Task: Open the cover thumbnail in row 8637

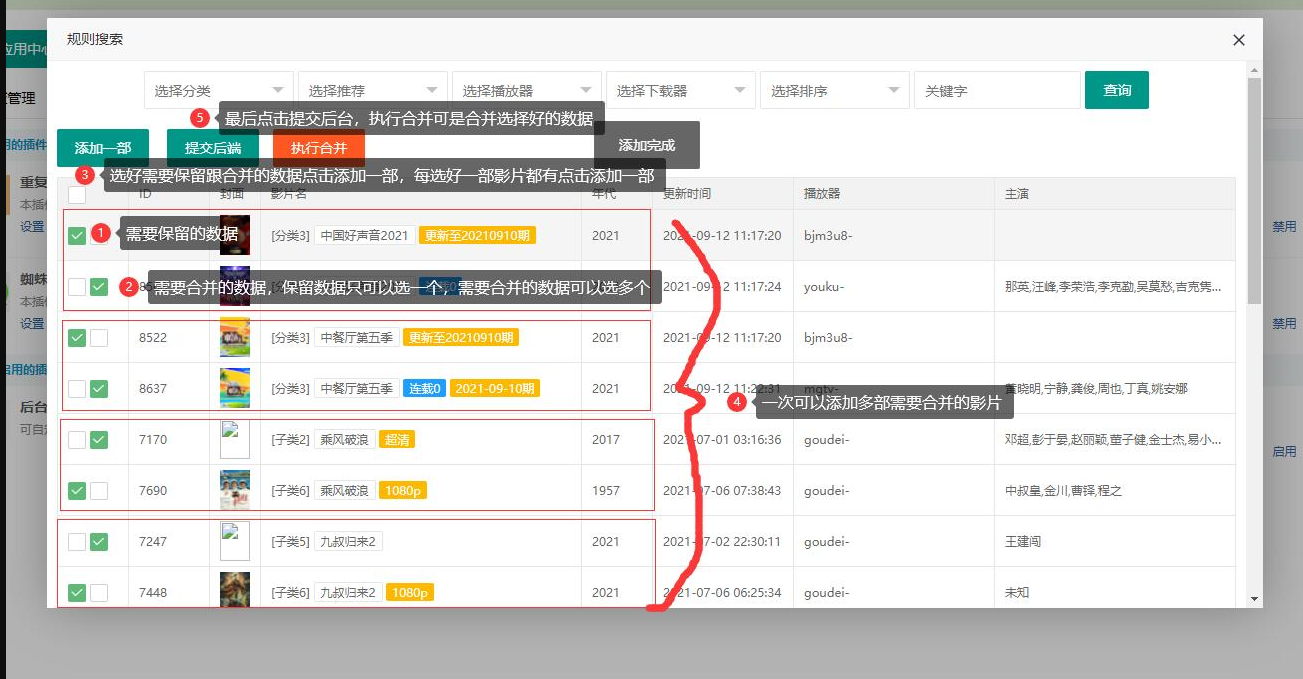Action: pyautogui.click(x=235, y=388)
